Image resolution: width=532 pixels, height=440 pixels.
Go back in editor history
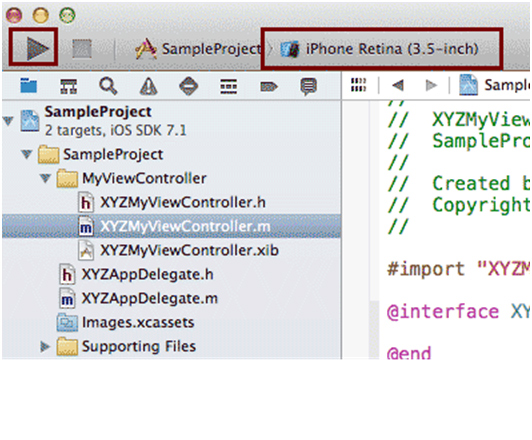click(398, 85)
